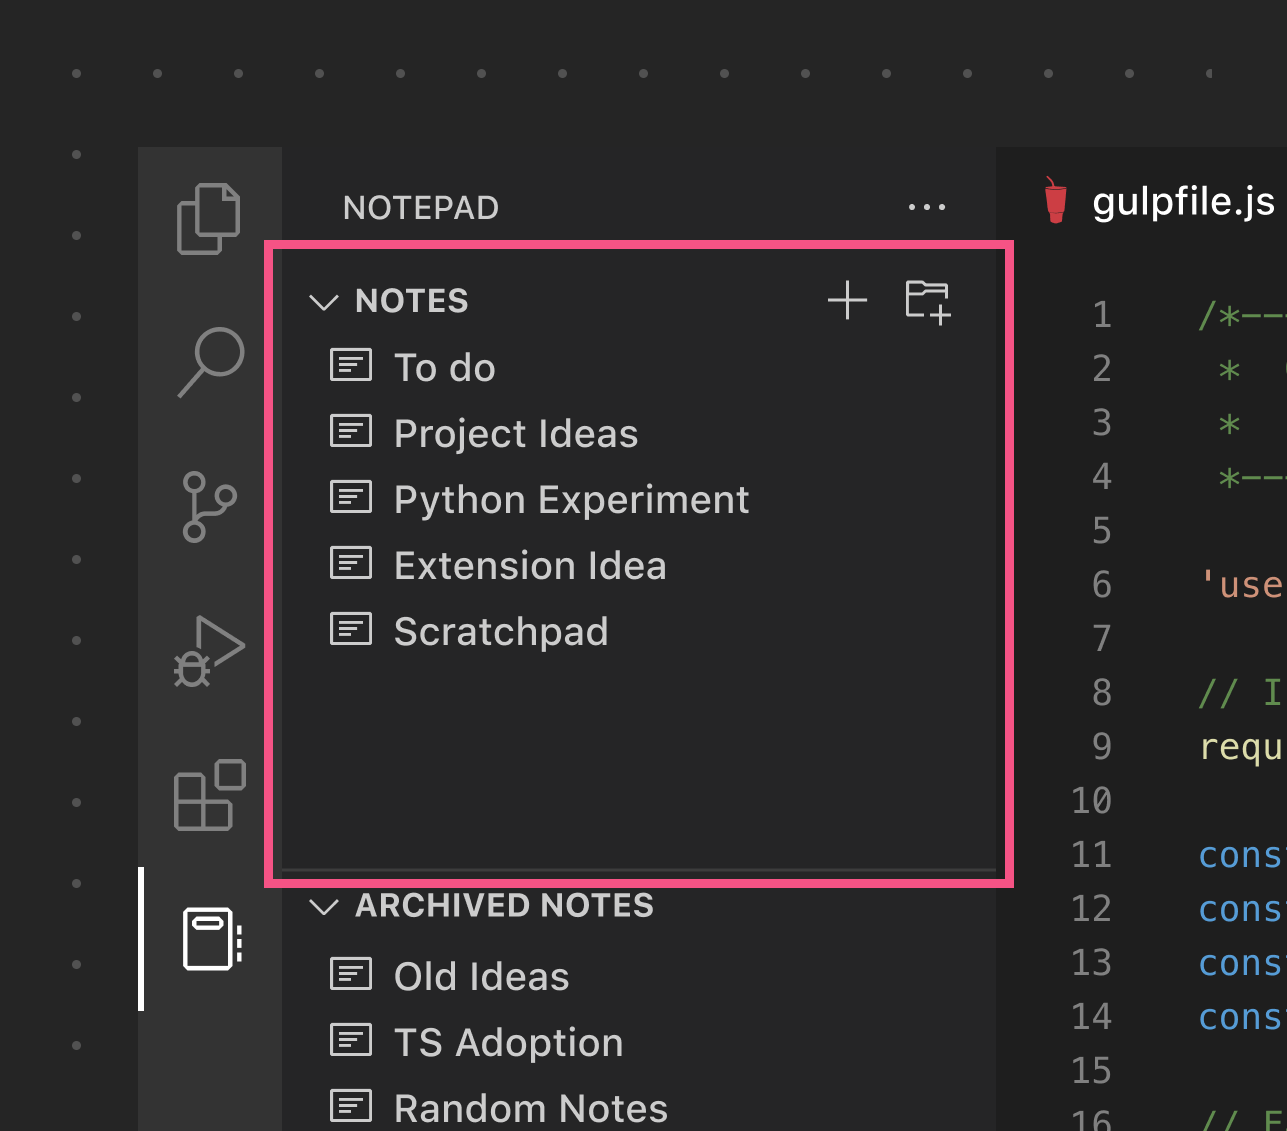Open the To do note

tap(445, 366)
